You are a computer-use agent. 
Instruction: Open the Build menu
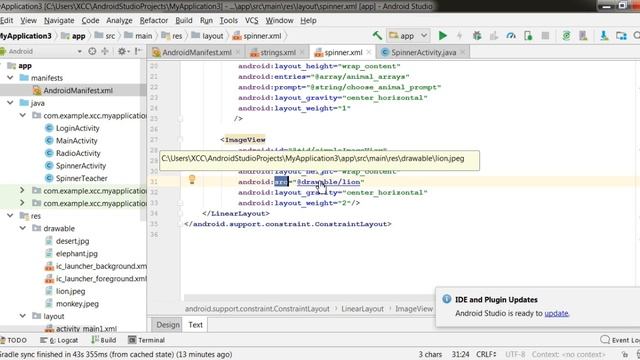point(184,20)
